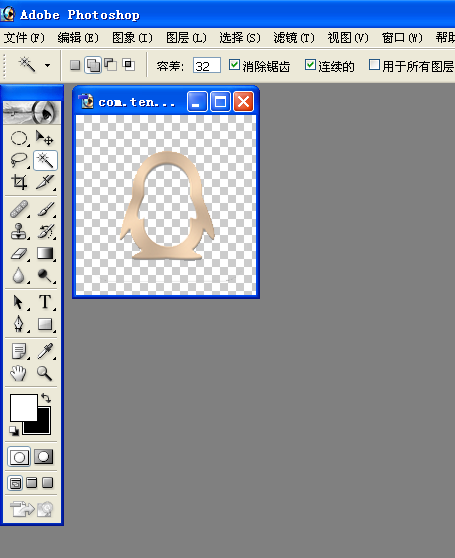Viewport: 455px width, 558px height.
Task: Open the tool preset picker arrow
Action: coord(47,65)
